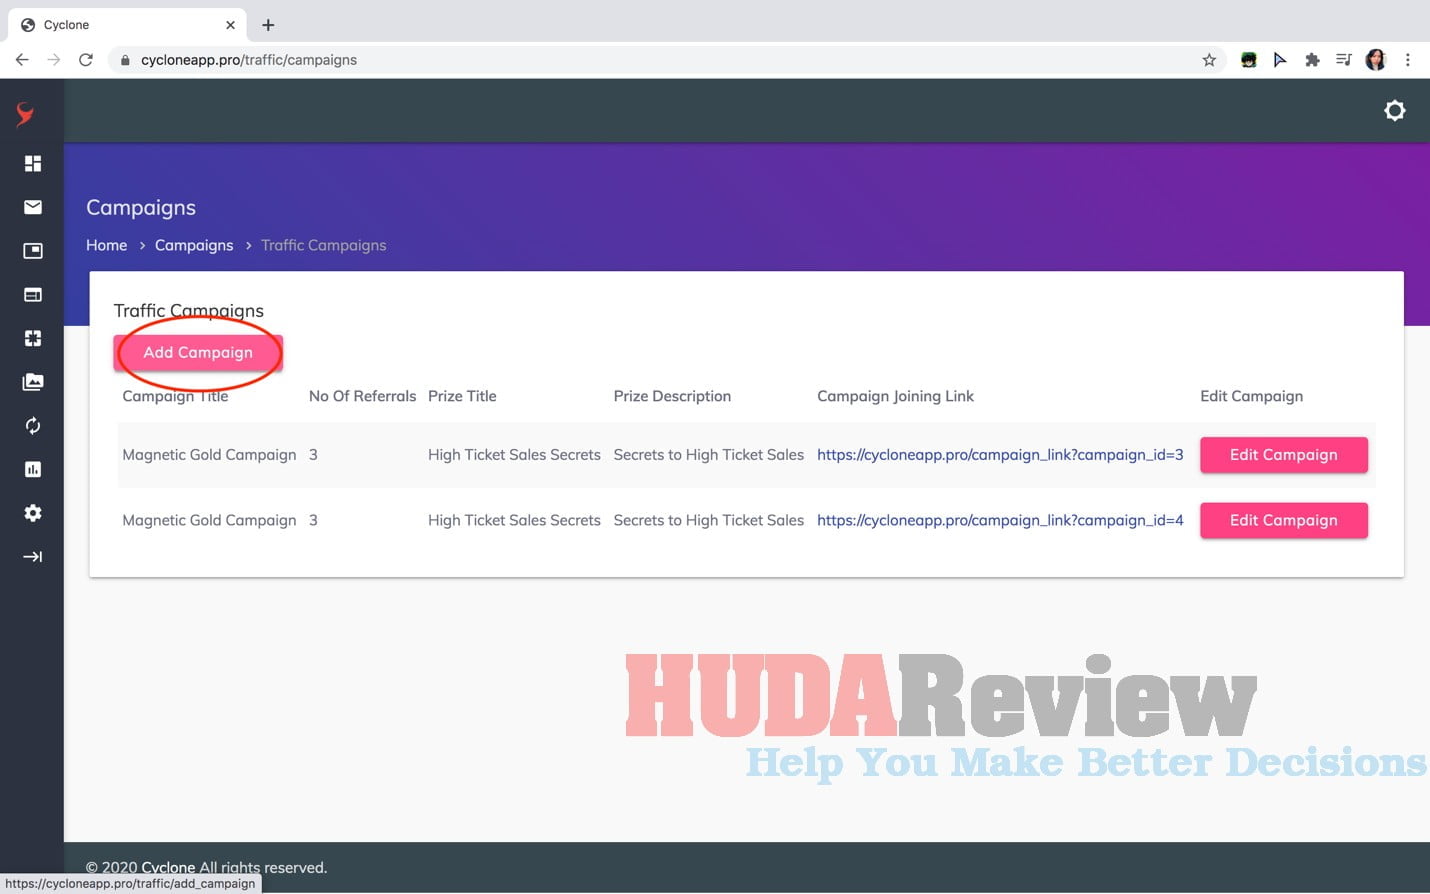
Task: Close the Cyclone browser tab
Action: 230,25
